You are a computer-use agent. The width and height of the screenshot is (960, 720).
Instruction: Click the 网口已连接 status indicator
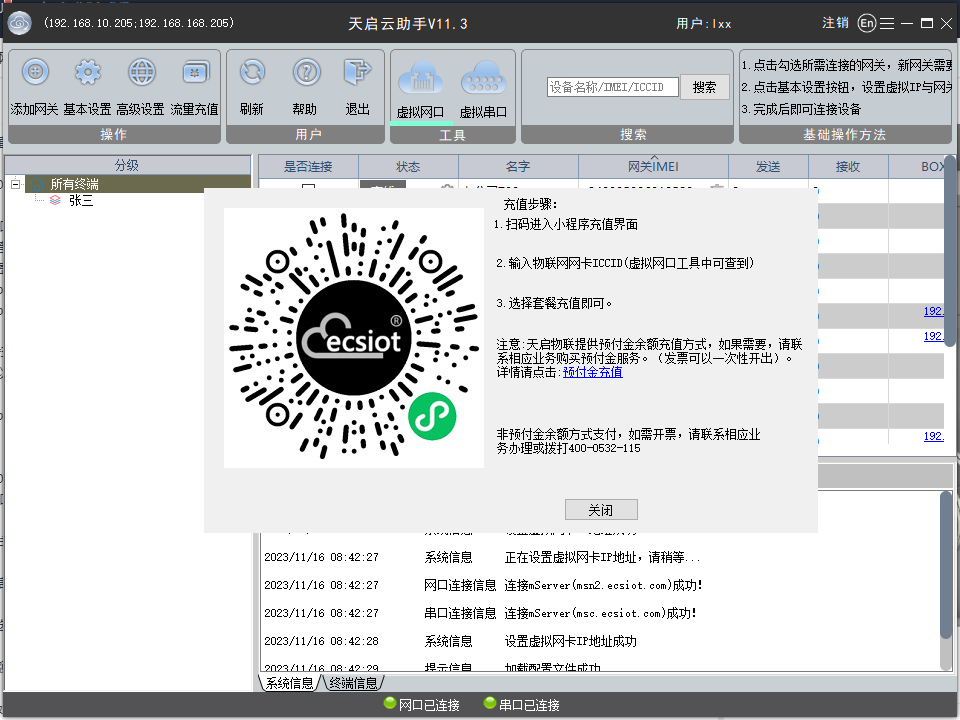click(422, 705)
